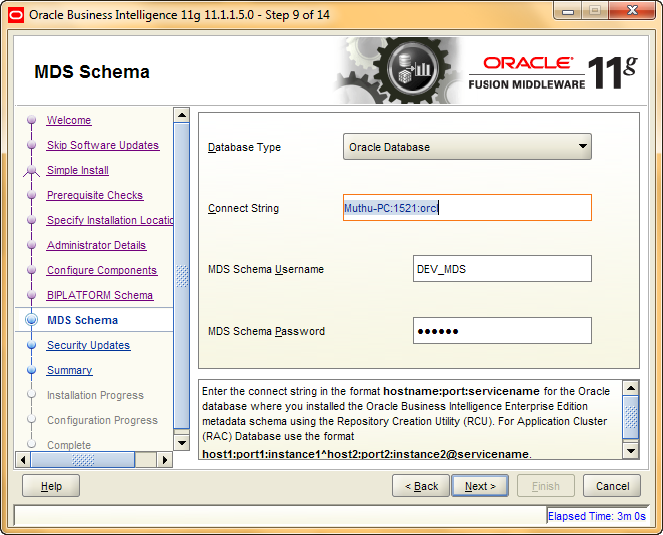663x535 pixels.
Task: Click the Elapsed Time status text
Action: (x=597, y=516)
